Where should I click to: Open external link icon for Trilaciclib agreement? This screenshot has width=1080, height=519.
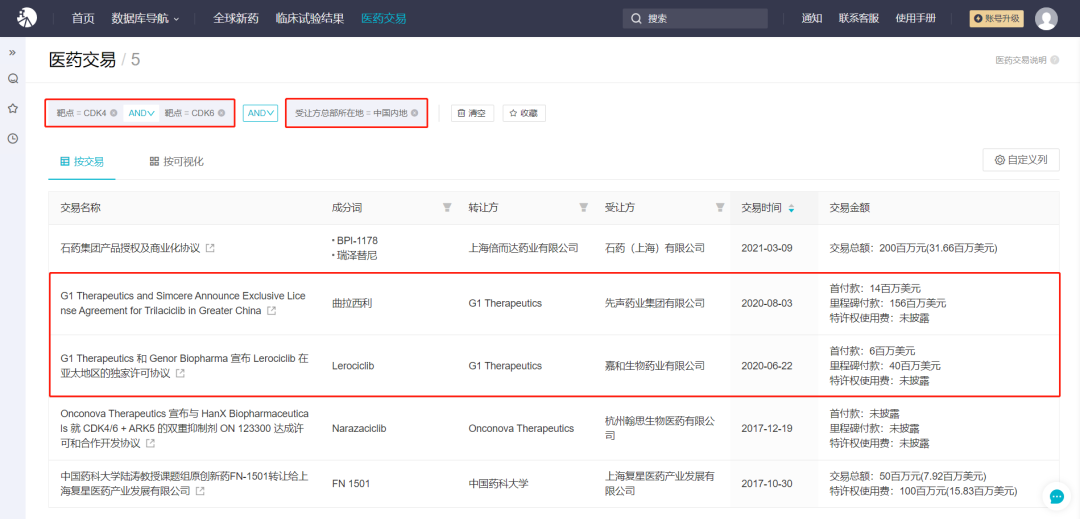pyautogui.click(x=271, y=311)
